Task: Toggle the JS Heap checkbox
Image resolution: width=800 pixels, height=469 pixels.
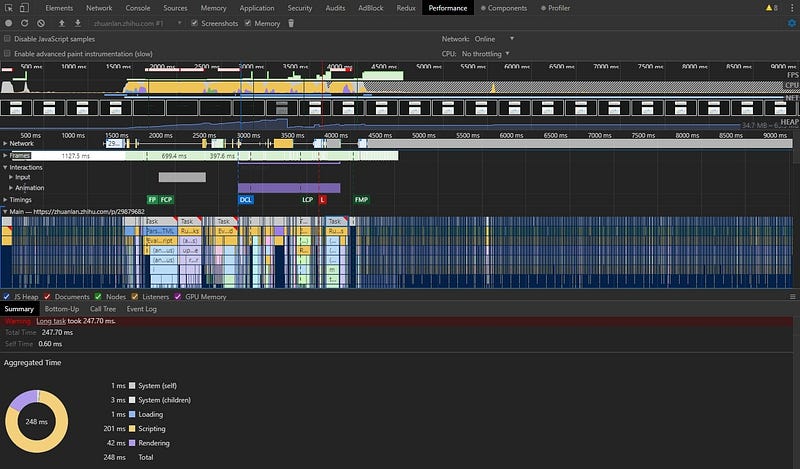Action: [x=6, y=297]
